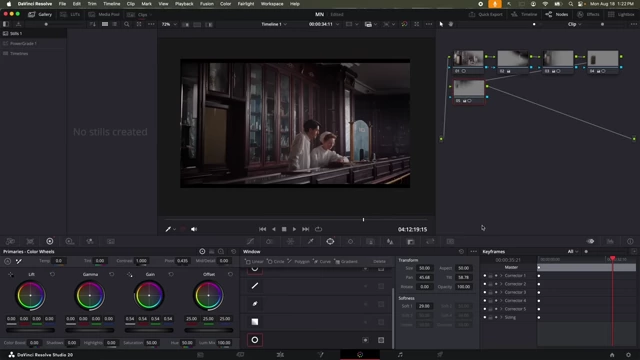Open the node graph Clip dropdown
Viewport: 640px width, 360px height.
(x=574, y=24)
